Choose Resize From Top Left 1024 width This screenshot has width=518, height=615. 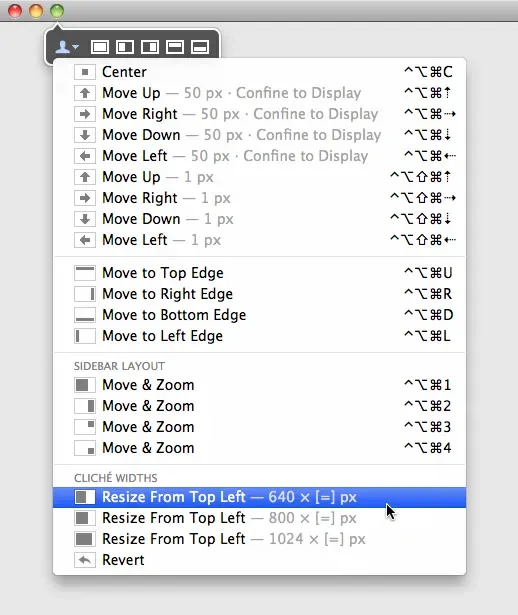click(260, 539)
